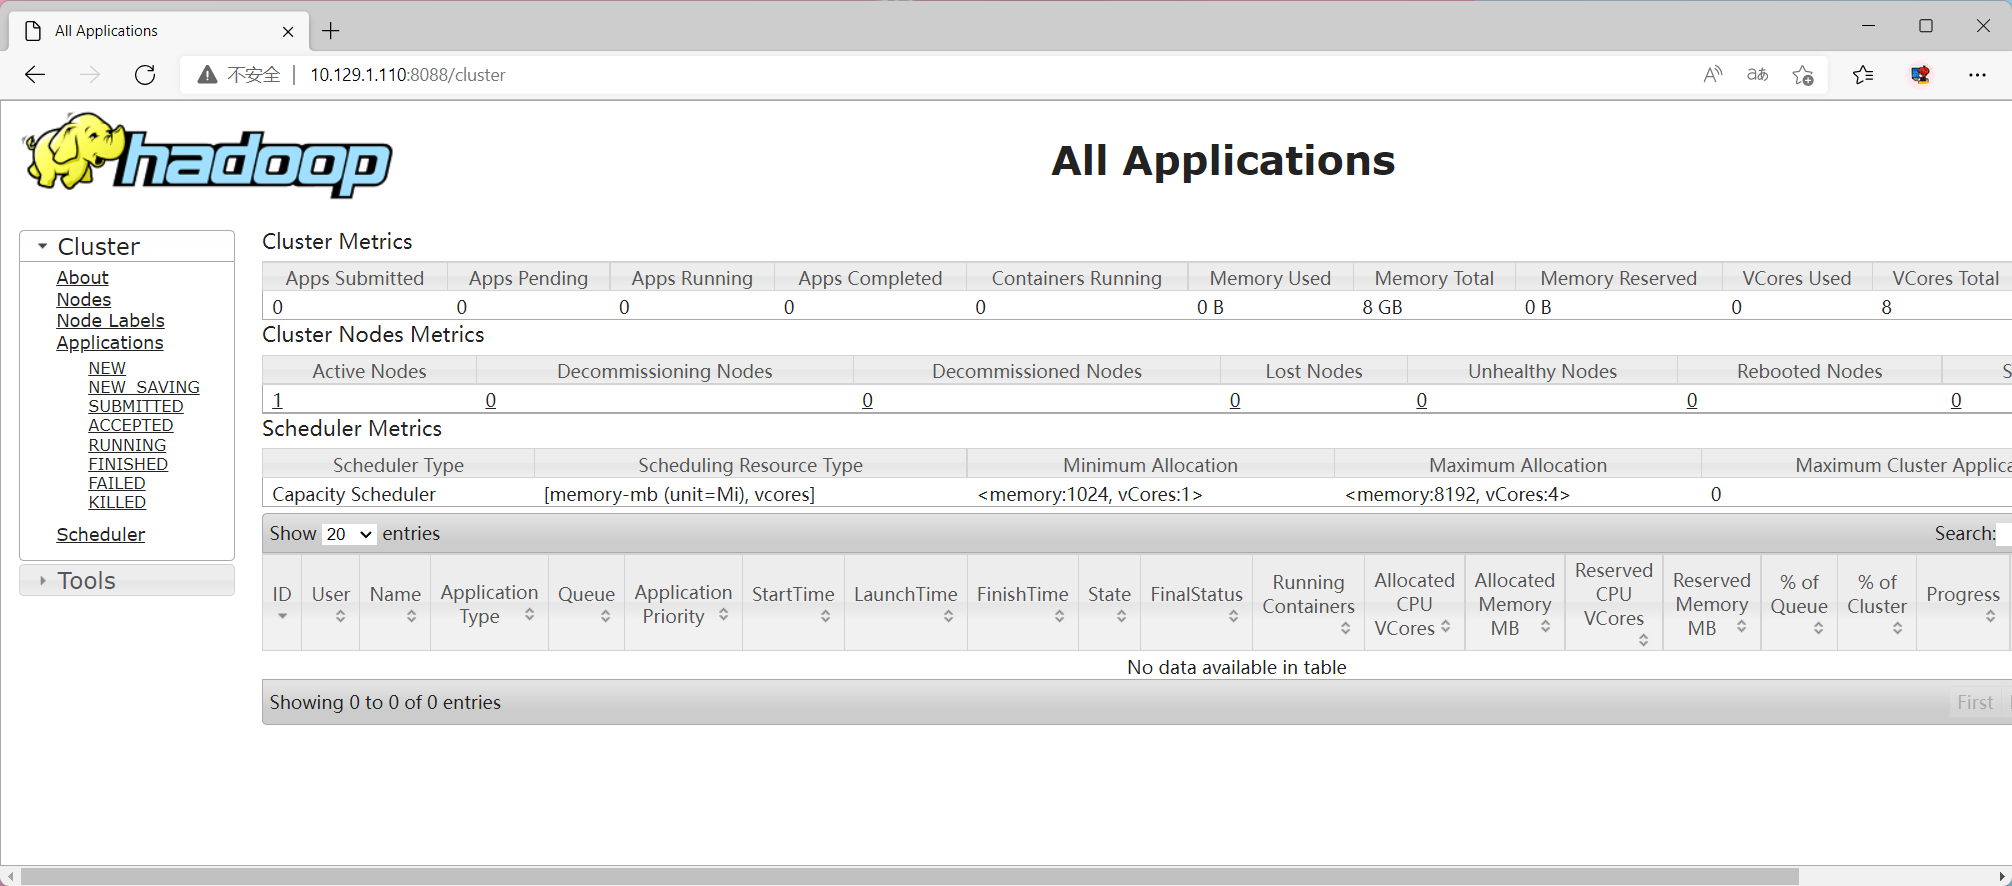This screenshot has width=2012, height=886.
Task: Click the Lost Nodes count 0
Action: (1235, 400)
